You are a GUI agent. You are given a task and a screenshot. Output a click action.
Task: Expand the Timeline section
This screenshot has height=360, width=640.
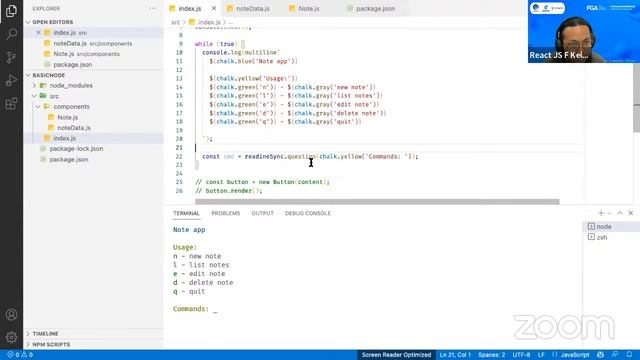[x=45, y=333]
